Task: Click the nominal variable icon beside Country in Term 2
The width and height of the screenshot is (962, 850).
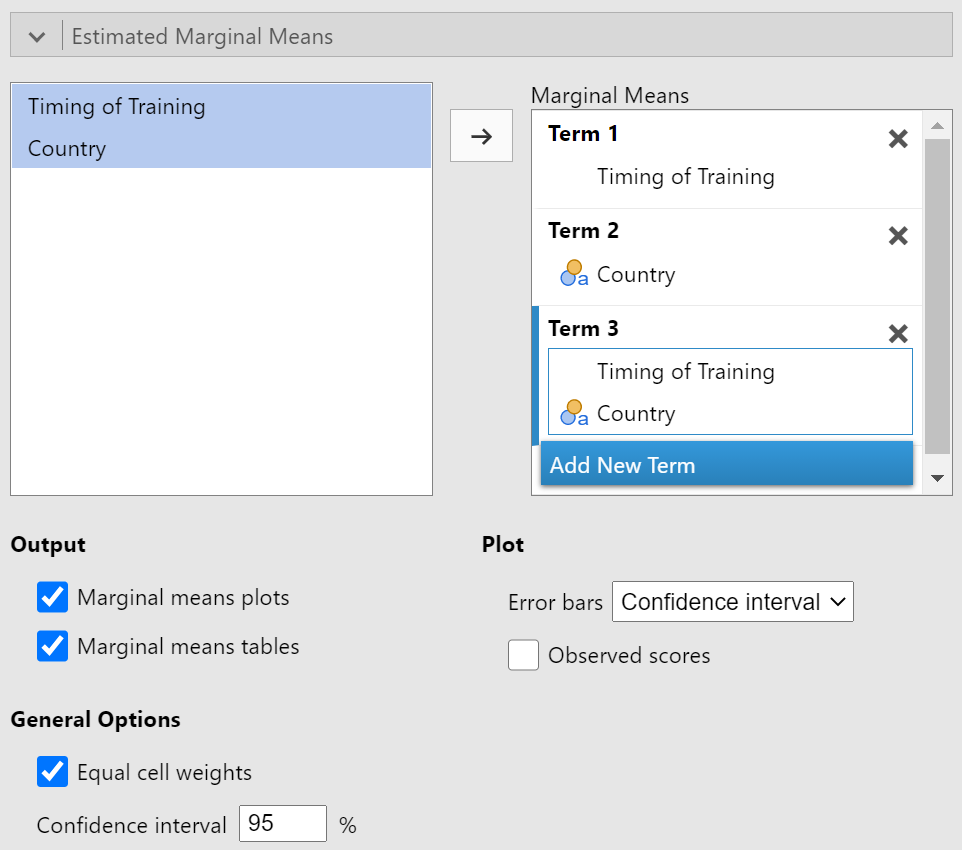Action: pos(574,274)
